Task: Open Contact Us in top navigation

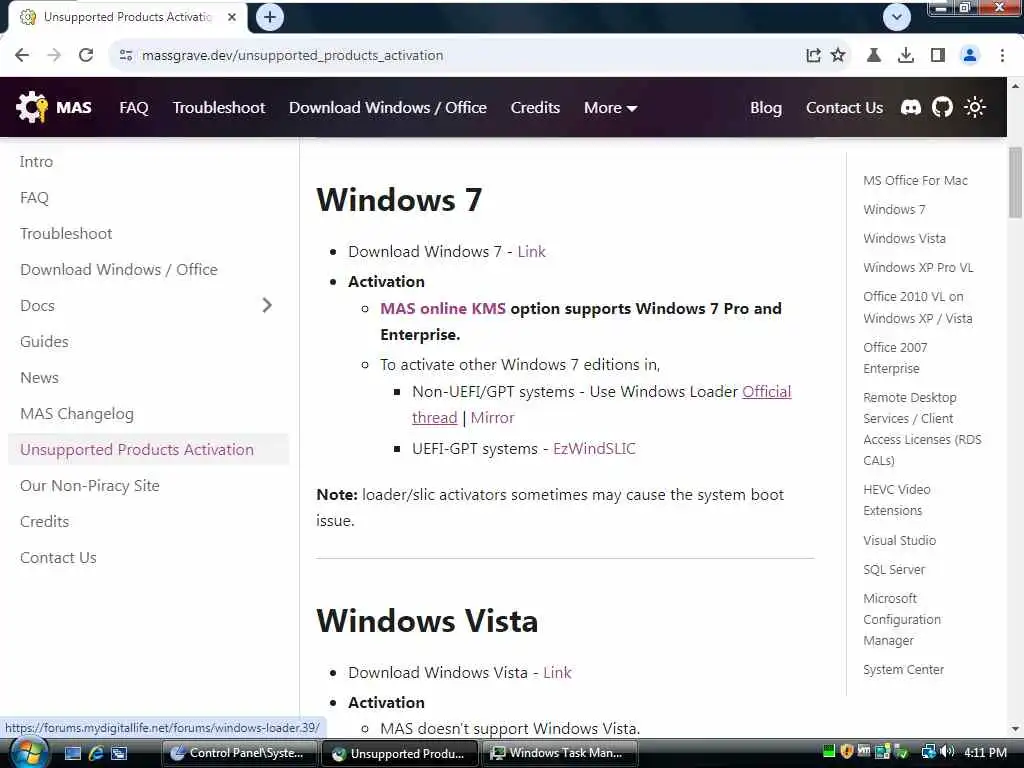Action: (x=844, y=108)
